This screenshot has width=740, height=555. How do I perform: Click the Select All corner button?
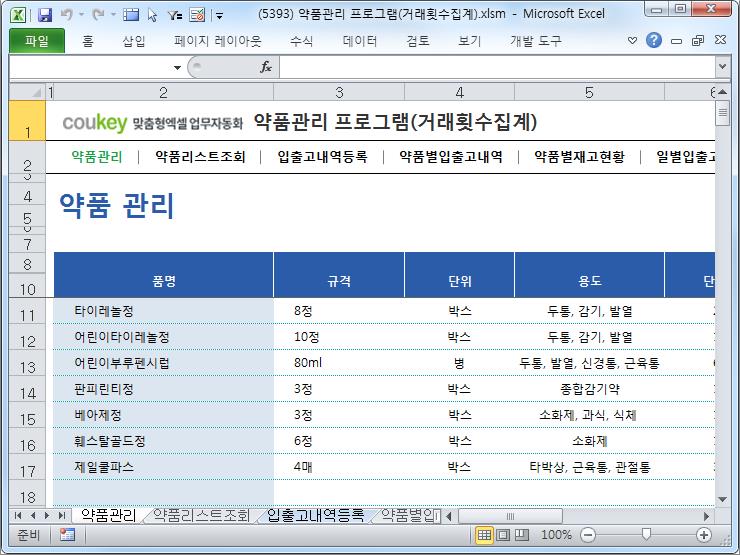pyautogui.click(x=27, y=92)
